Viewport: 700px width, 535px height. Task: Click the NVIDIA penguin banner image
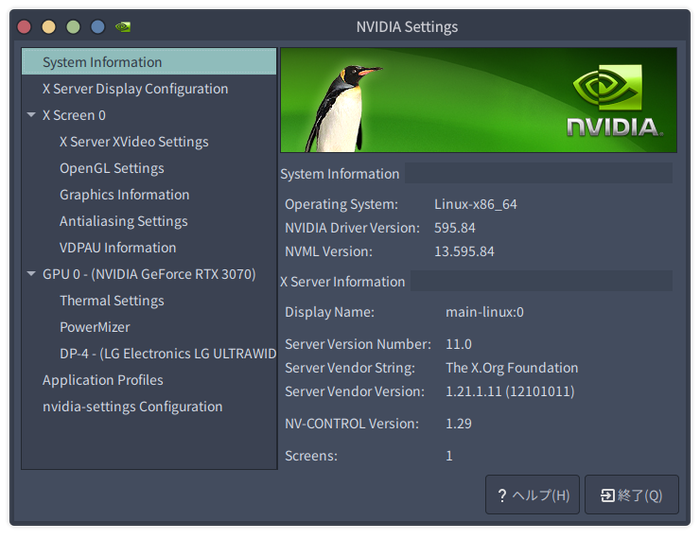pyautogui.click(x=479, y=100)
